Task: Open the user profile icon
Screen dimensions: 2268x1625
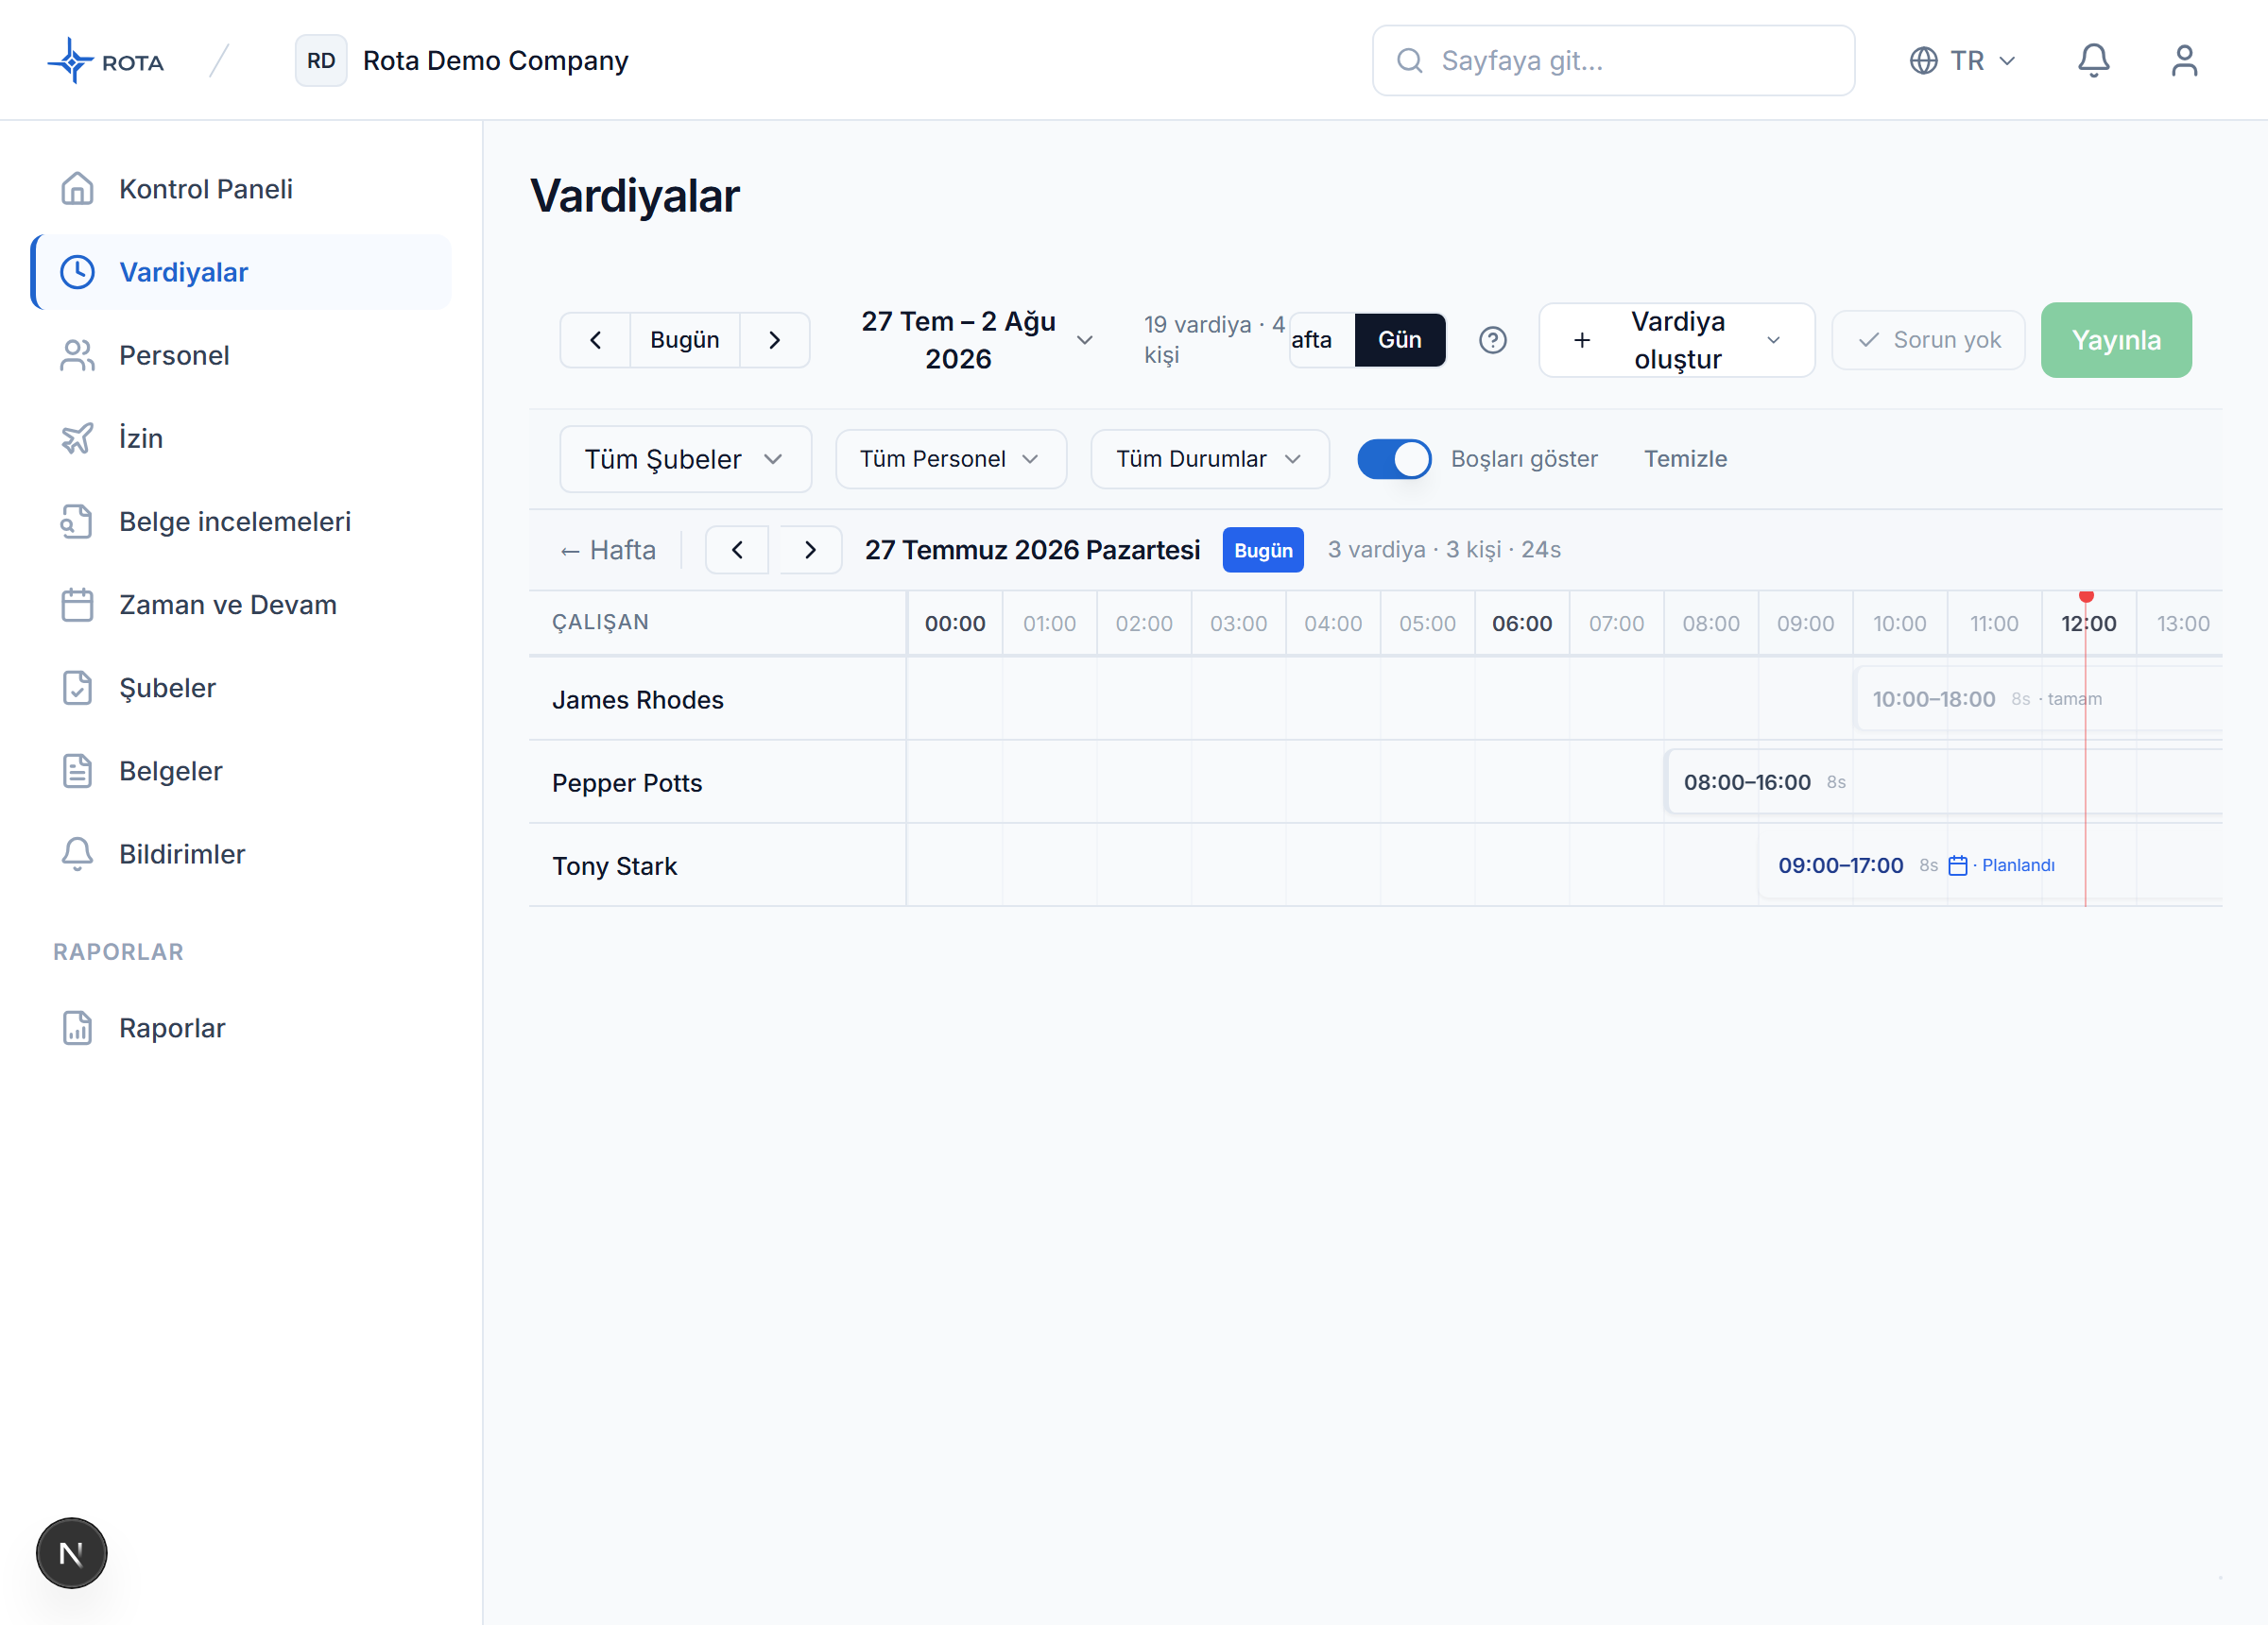Action: click(2184, 60)
